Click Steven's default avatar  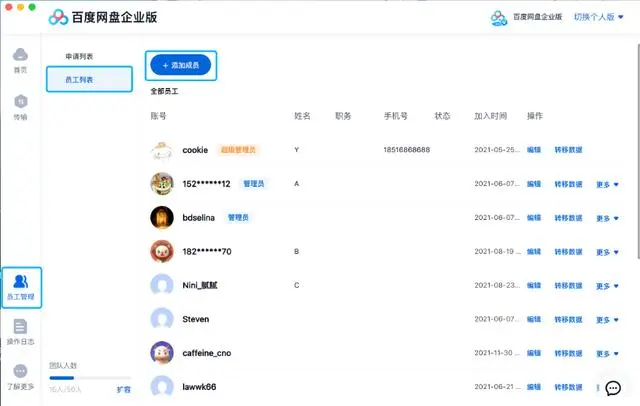[162, 319]
